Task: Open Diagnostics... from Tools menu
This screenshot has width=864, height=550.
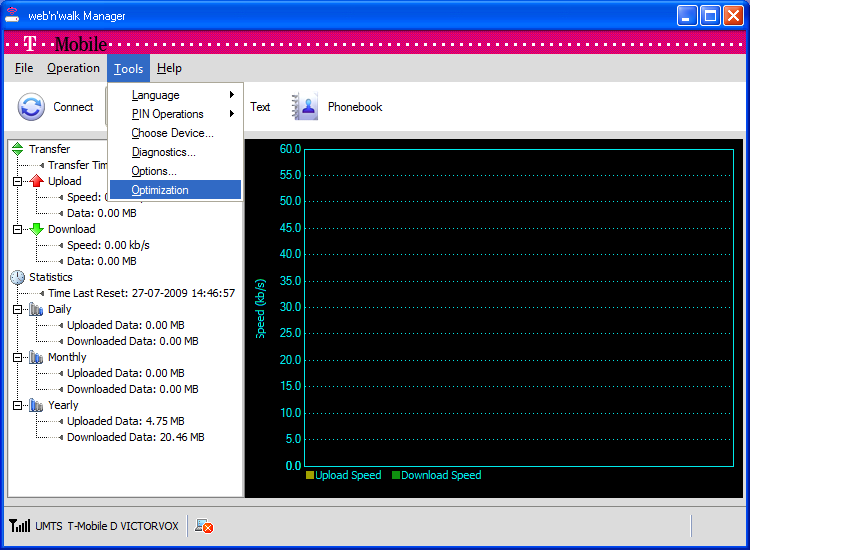Action: (175, 152)
